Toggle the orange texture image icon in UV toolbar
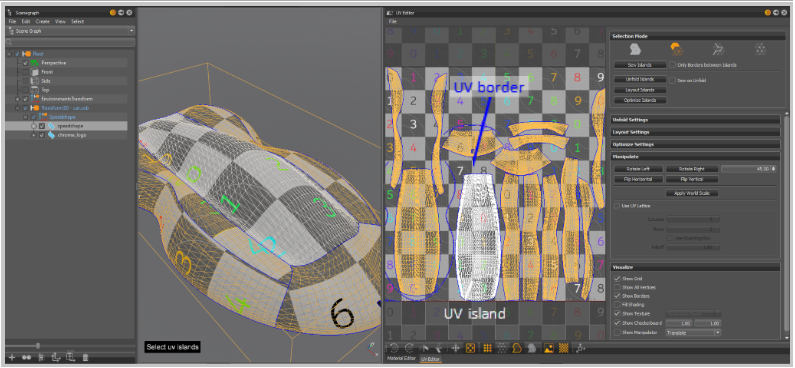795x368 pixels. point(548,348)
